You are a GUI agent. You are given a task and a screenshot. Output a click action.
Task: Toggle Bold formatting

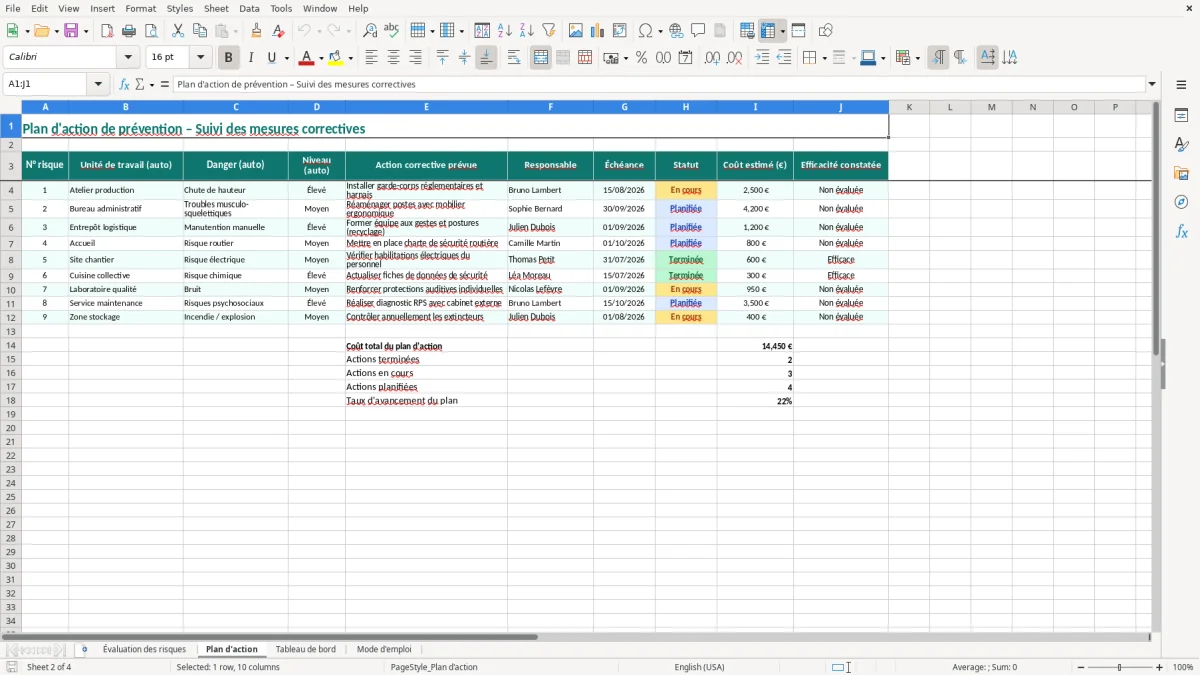pos(229,58)
